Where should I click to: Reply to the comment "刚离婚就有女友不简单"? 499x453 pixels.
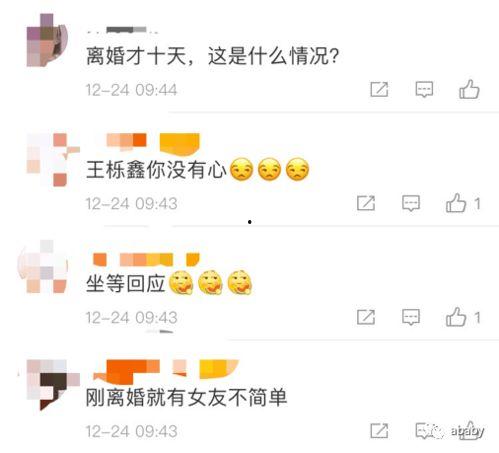click(424, 431)
